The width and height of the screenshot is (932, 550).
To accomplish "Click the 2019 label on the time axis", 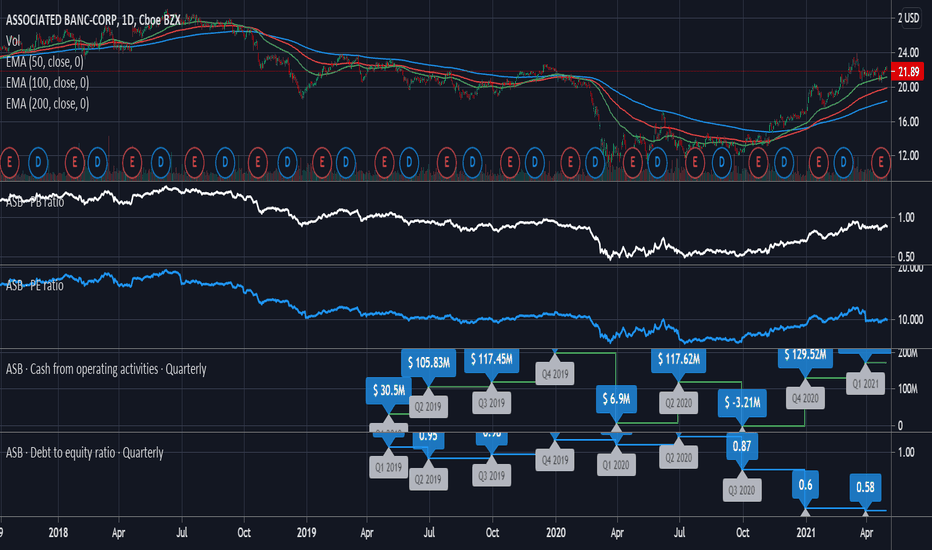I will pyautogui.click(x=306, y=533).
